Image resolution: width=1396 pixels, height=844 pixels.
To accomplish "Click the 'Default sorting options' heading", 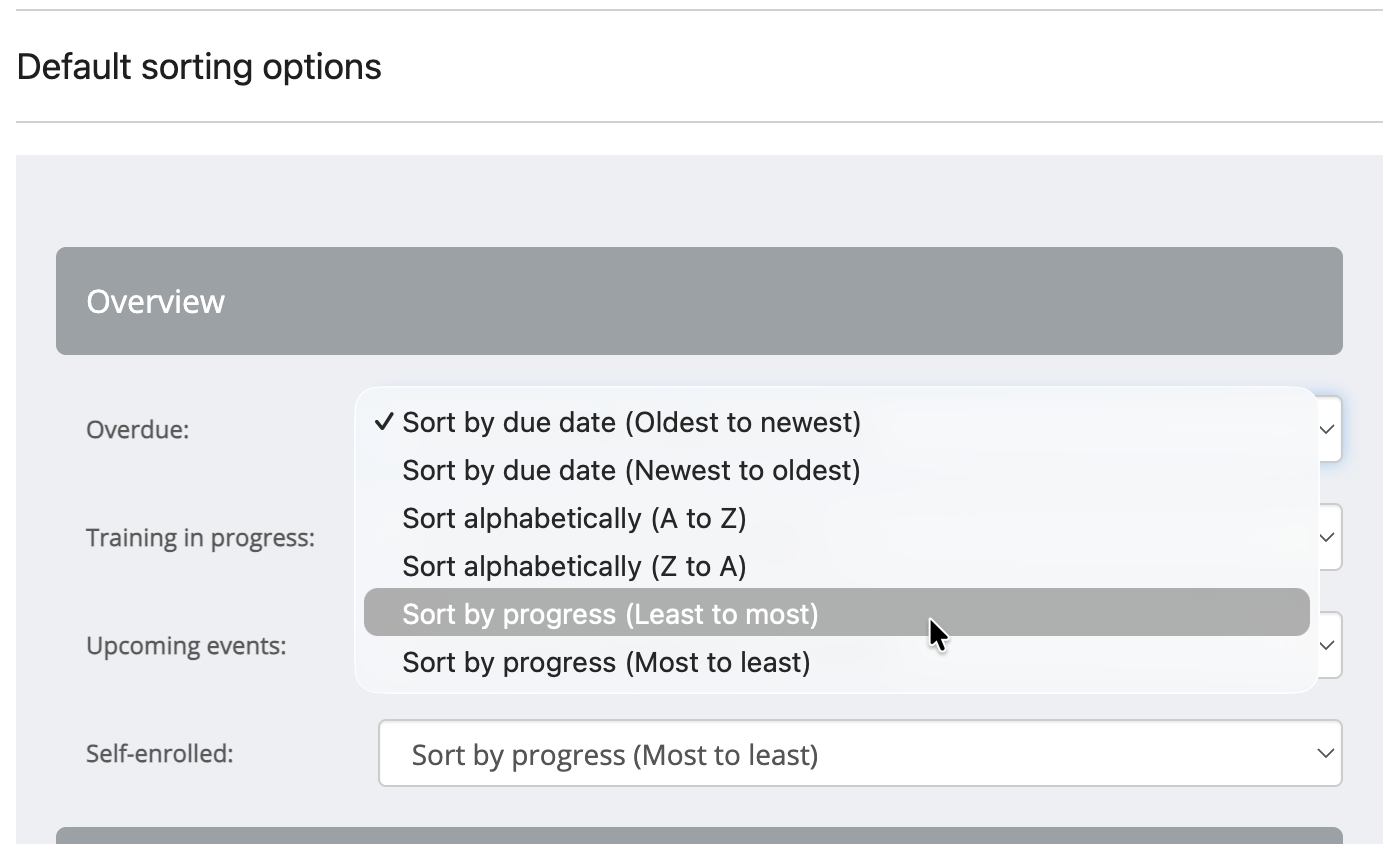I will [x=199, y=67].
